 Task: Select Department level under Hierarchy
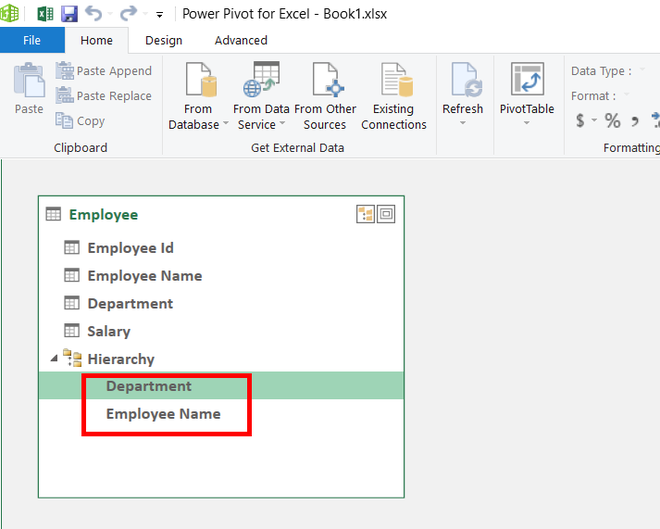click(149, 386)
